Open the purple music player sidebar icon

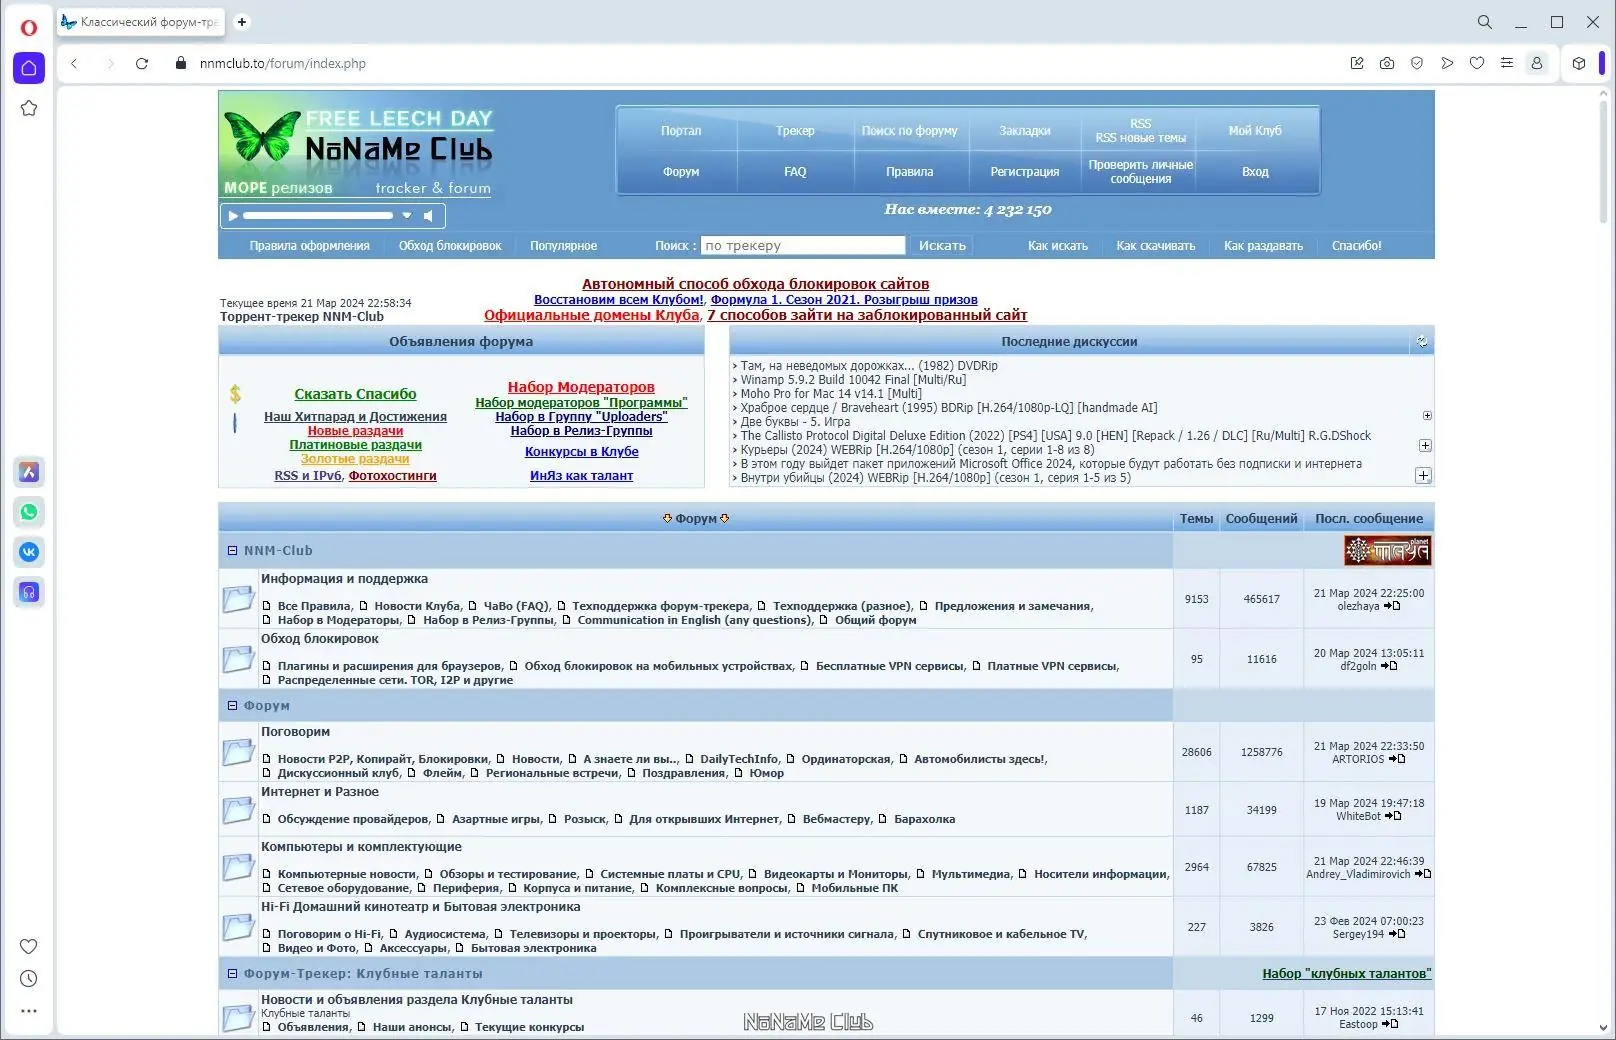tap(28, 592)
